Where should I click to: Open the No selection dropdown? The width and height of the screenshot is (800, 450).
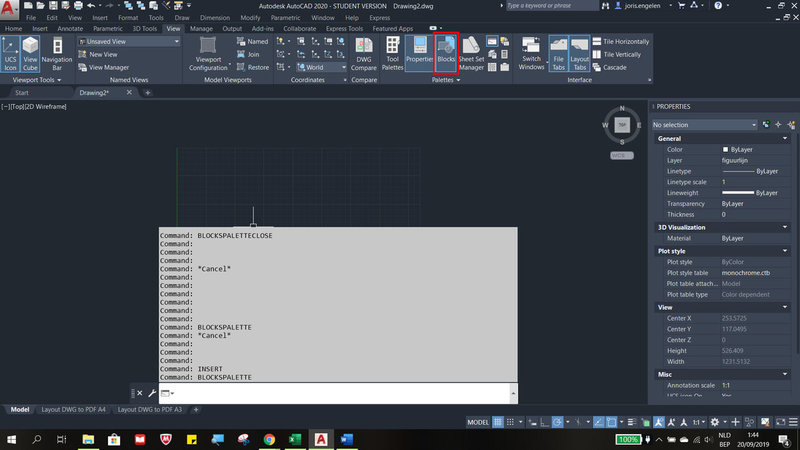coord(704,125)
